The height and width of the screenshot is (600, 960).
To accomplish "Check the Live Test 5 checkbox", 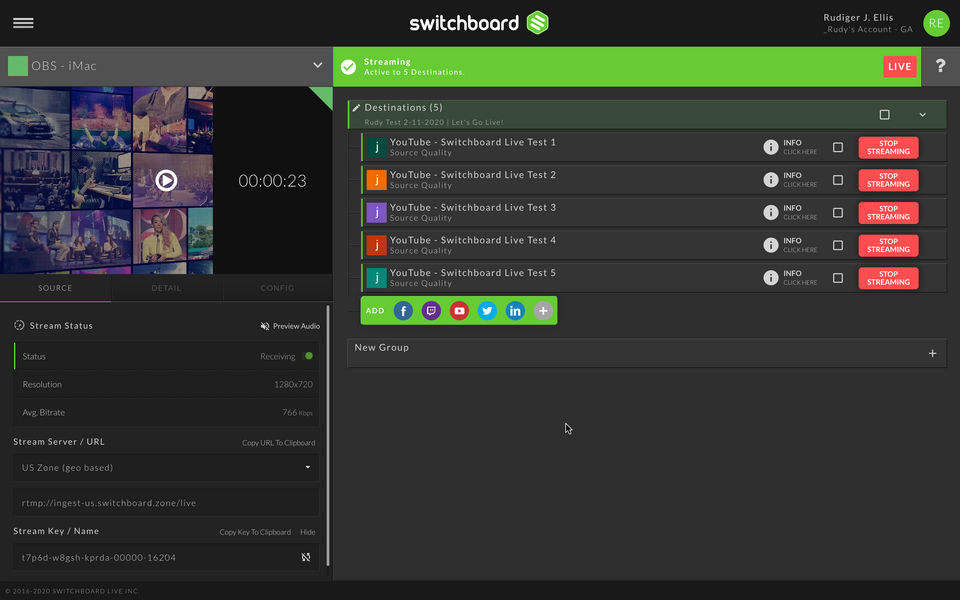I will tap(838, 278).
